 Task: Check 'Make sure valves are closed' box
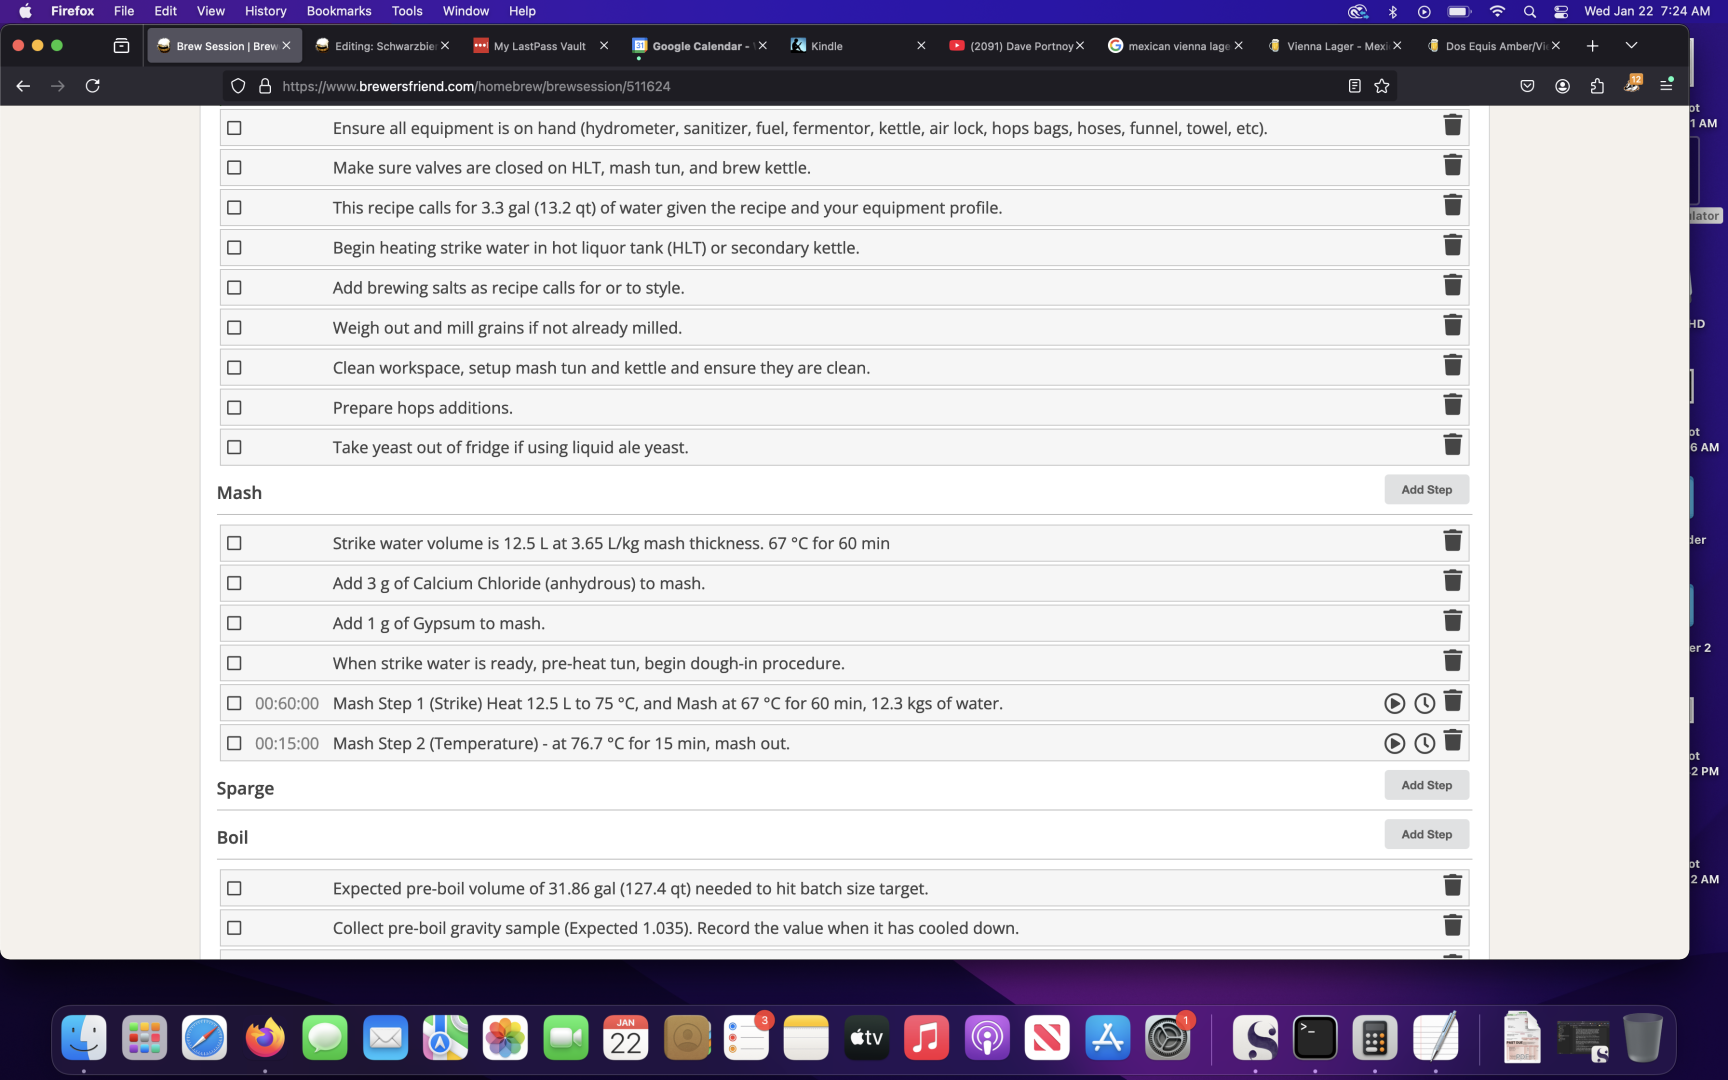(234, 168)
